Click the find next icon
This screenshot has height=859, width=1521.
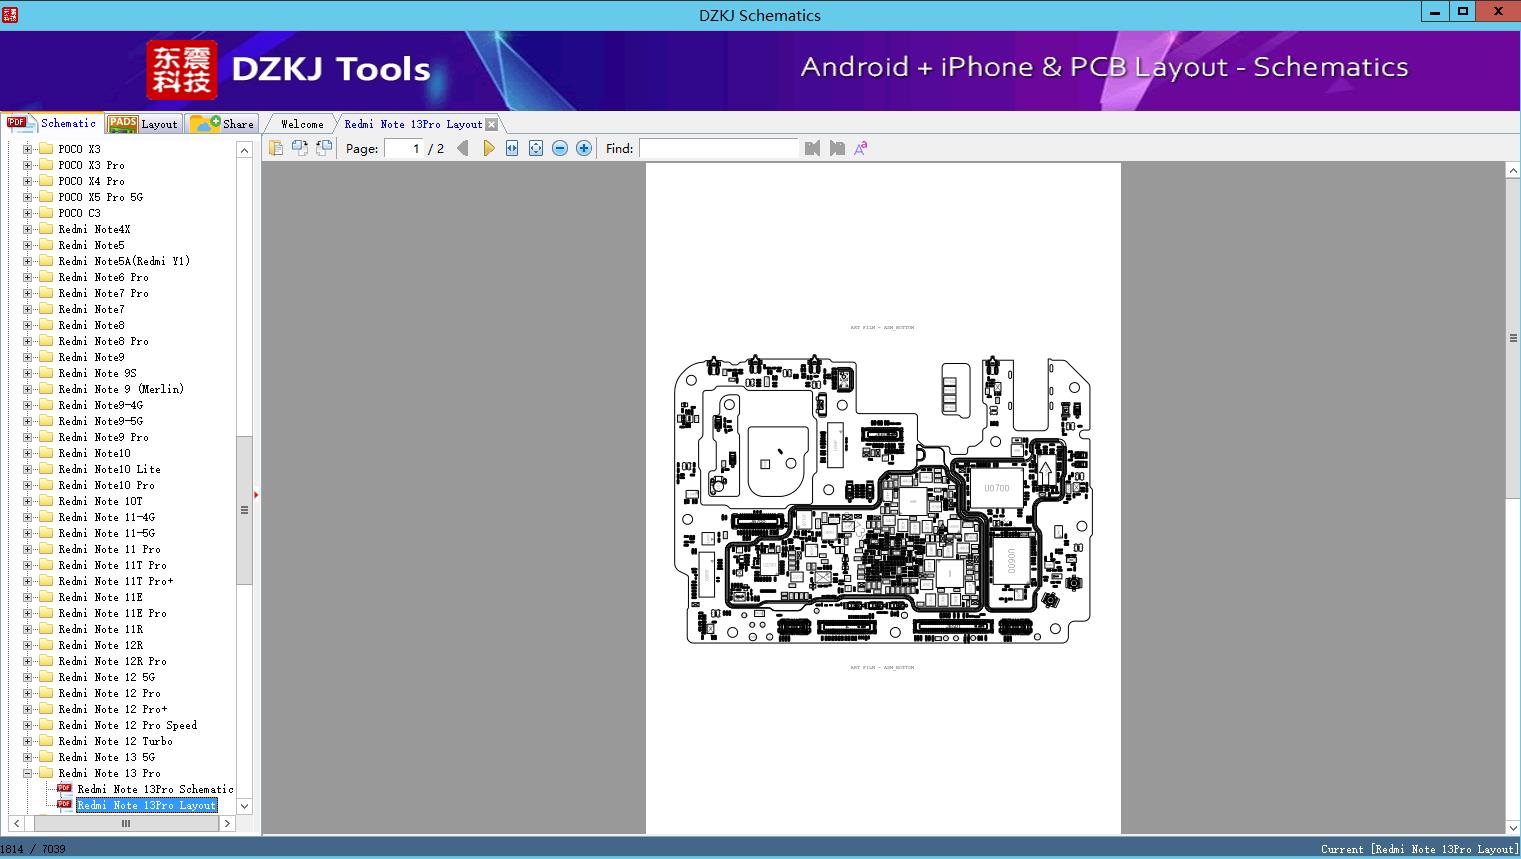pyautogui.click(x=837, y=148)
